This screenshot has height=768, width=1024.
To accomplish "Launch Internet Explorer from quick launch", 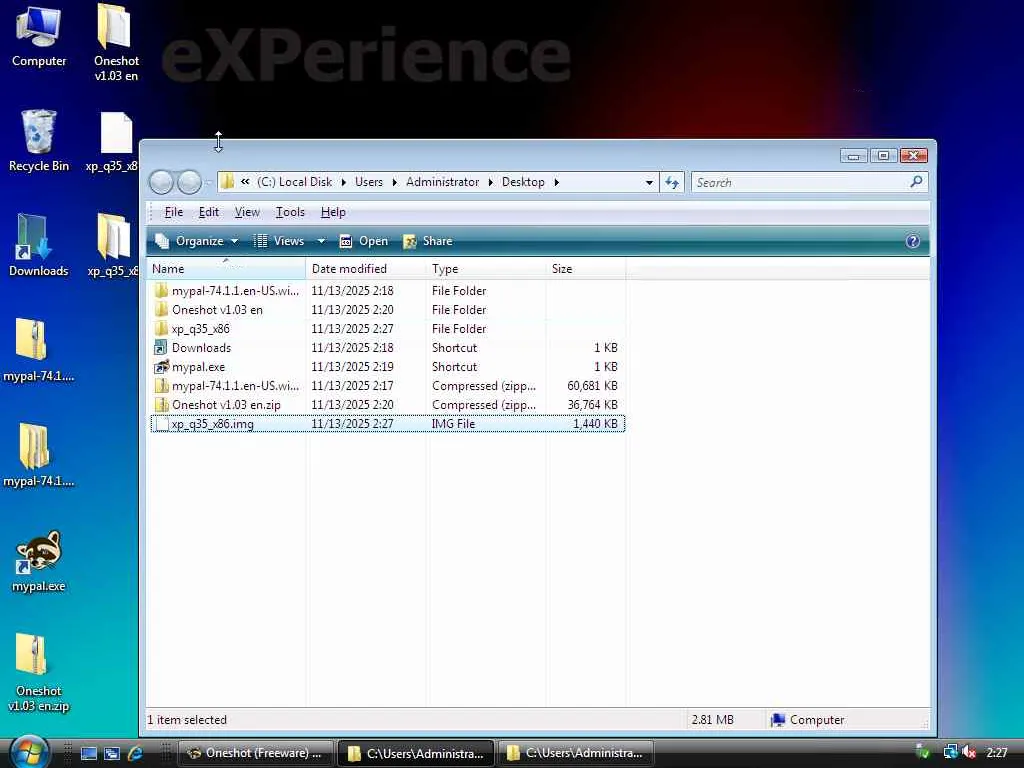I will [x=135, y=753].
